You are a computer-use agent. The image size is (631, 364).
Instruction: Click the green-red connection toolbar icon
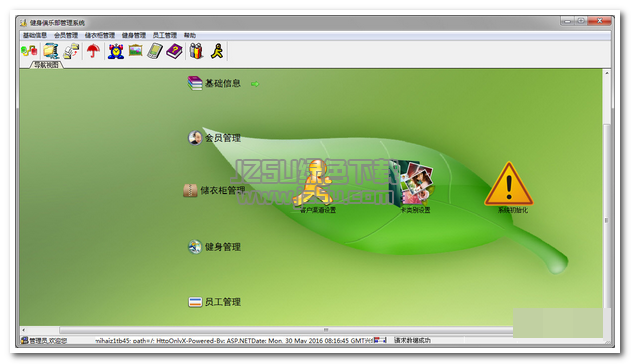pyautogui.click(x=29, y=51)
